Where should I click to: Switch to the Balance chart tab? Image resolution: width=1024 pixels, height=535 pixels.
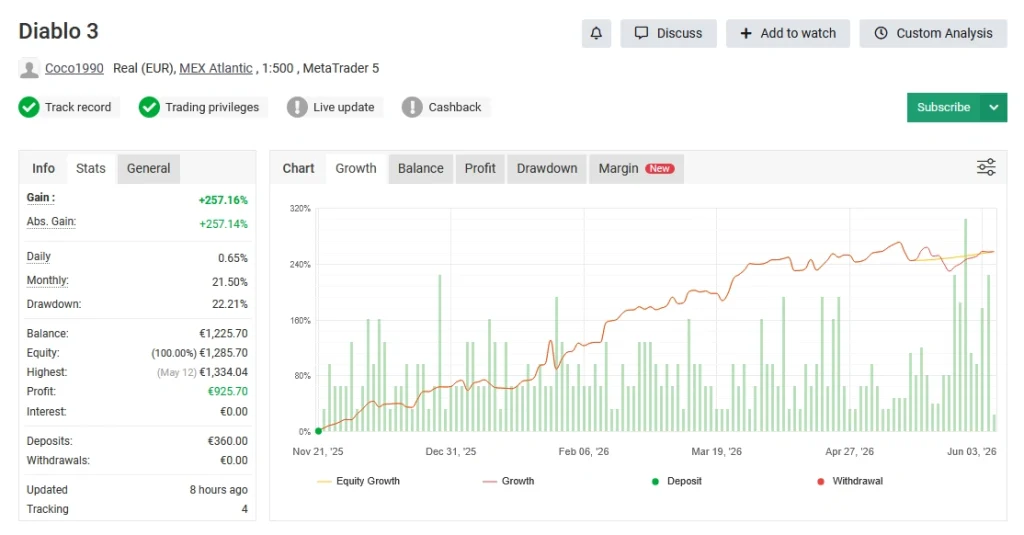[421, 169]
